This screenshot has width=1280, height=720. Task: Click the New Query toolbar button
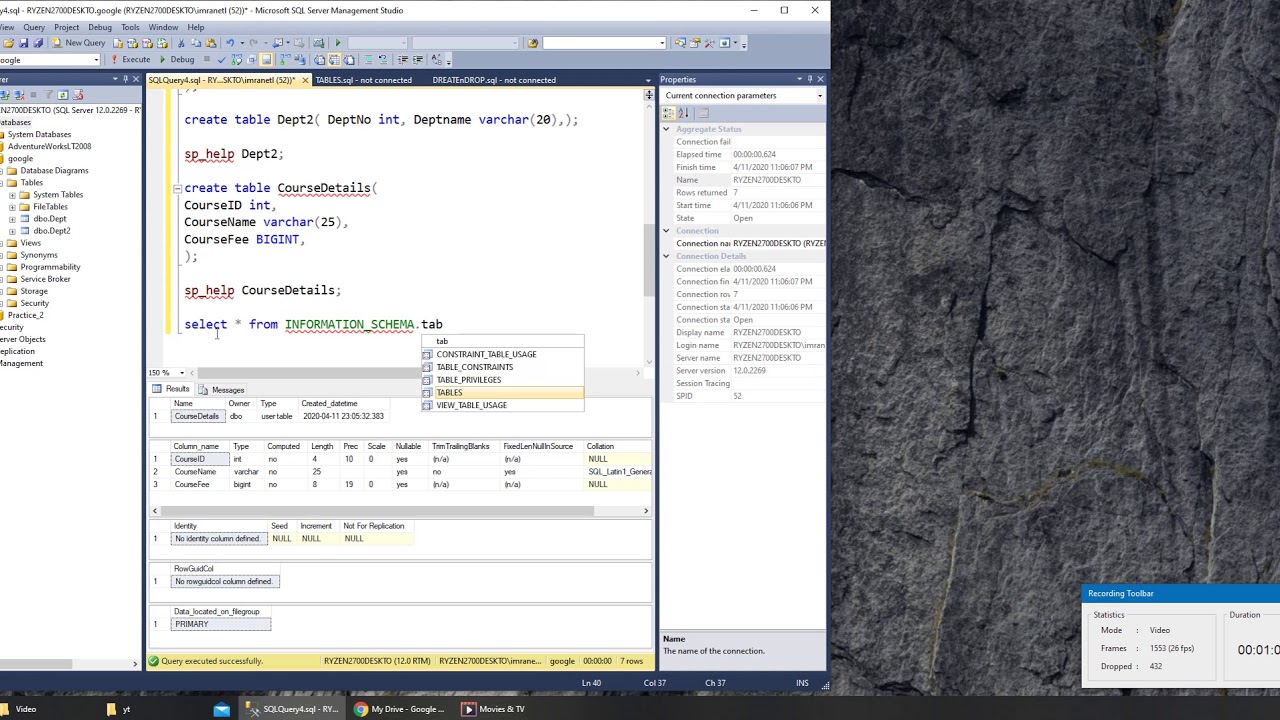pos(79,43)
